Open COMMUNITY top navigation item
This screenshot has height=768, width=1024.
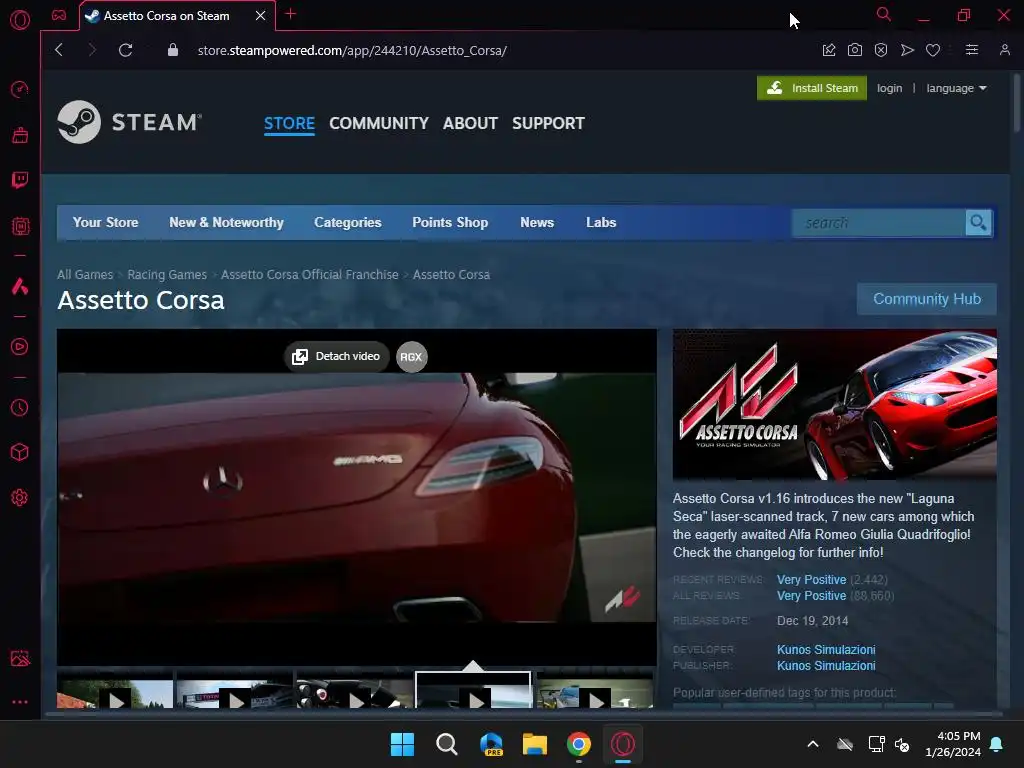point(379,123)
